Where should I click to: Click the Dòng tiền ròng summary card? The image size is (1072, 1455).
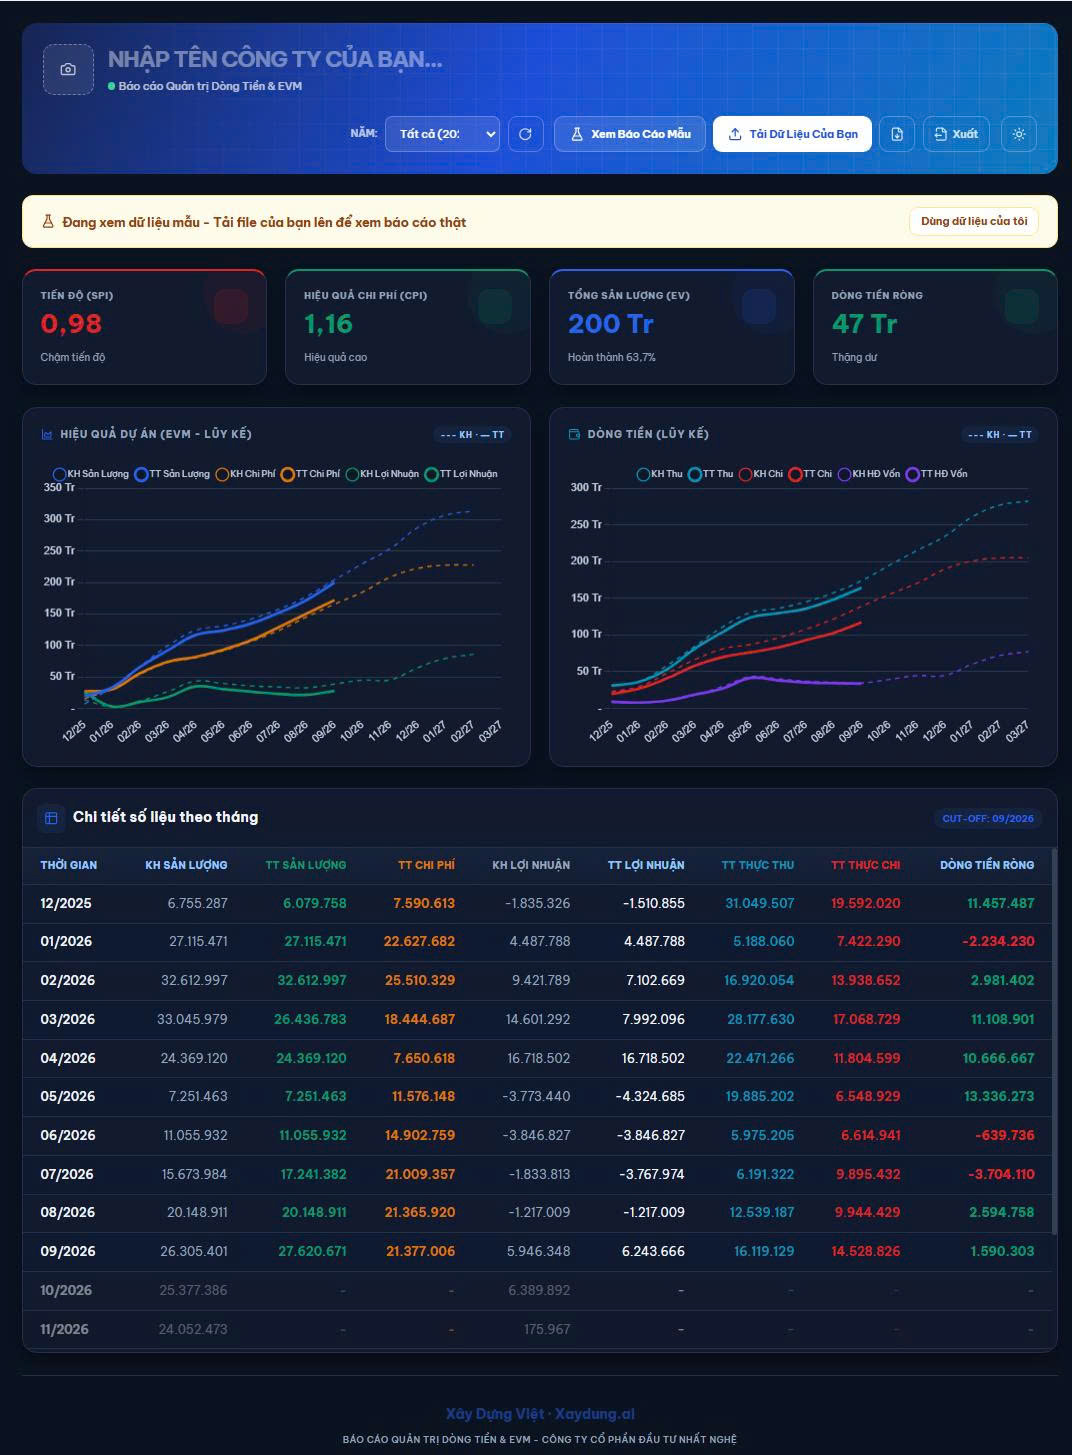[935, 326]
